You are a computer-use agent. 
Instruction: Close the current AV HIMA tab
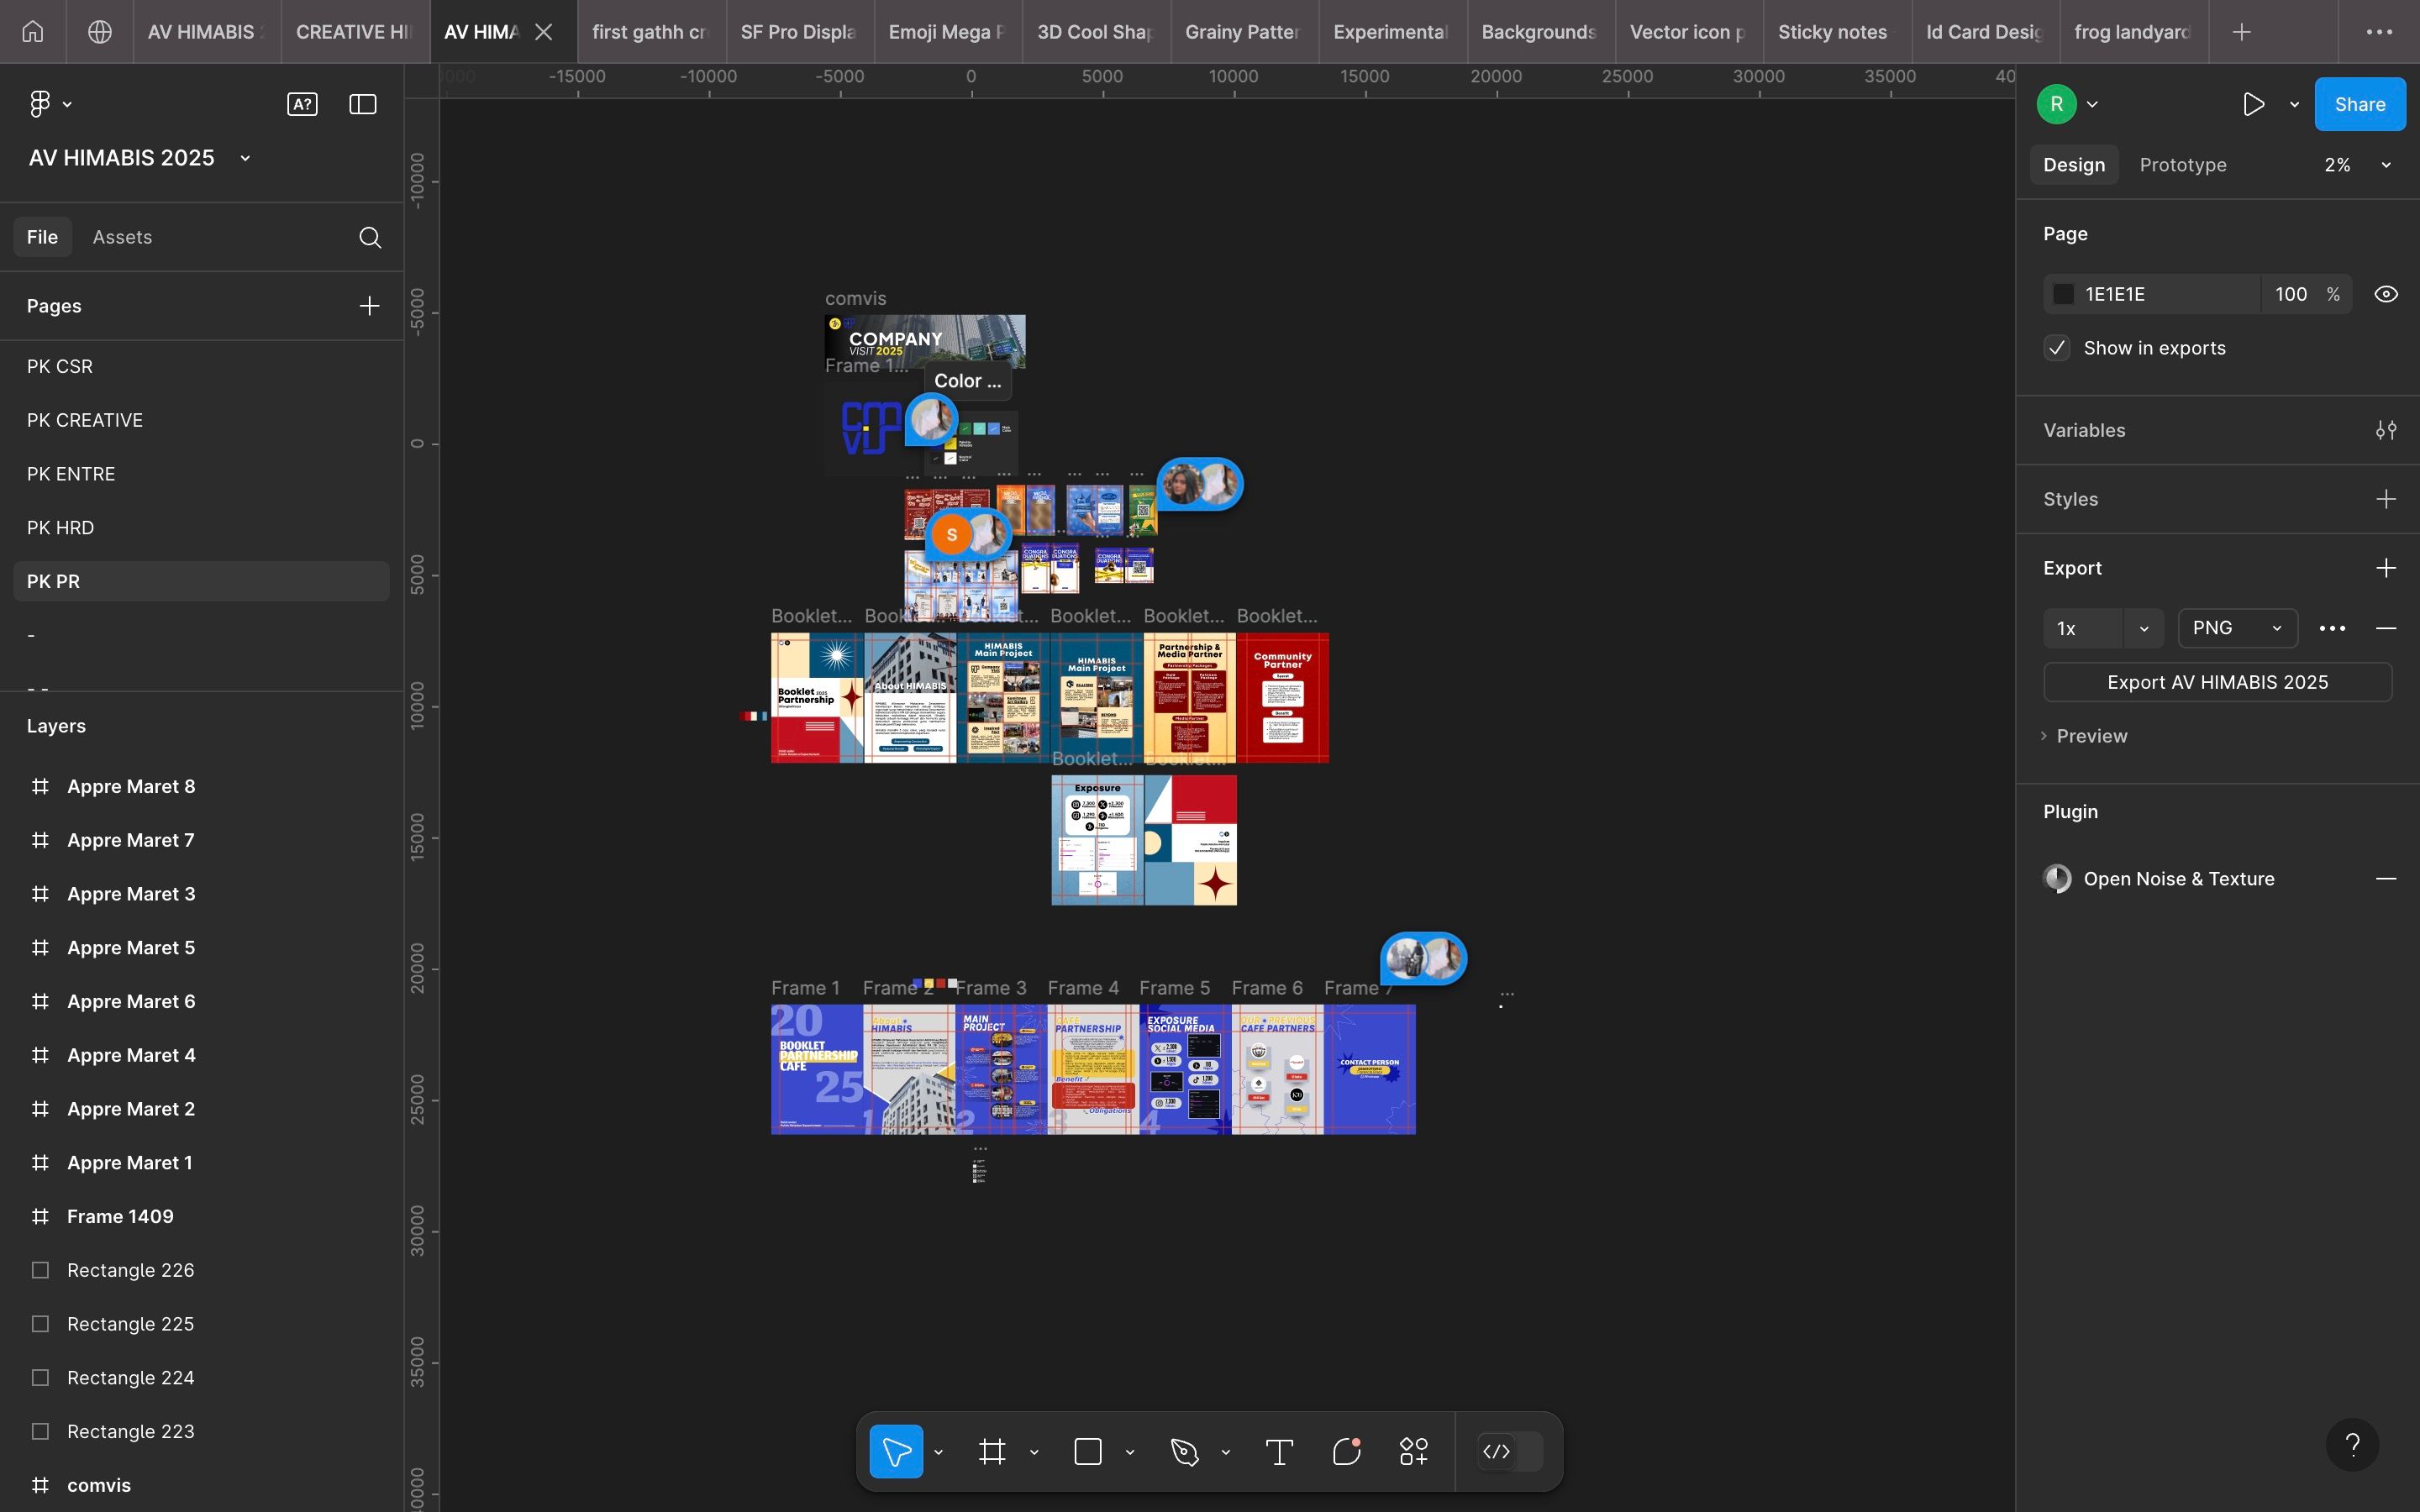click(x=544, y=32)
